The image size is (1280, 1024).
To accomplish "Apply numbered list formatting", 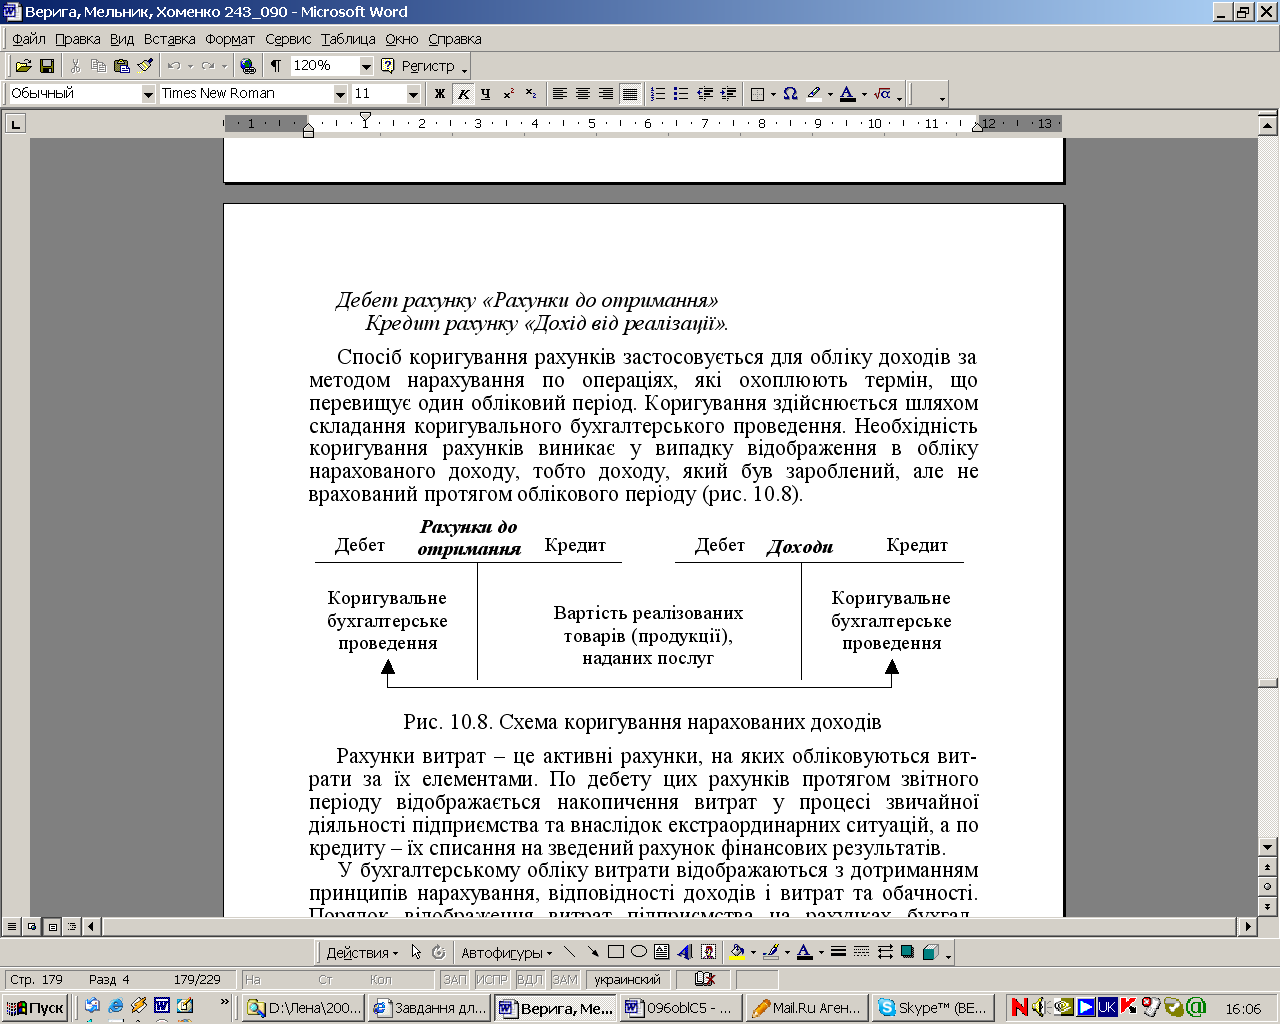I will pos(658,94).
